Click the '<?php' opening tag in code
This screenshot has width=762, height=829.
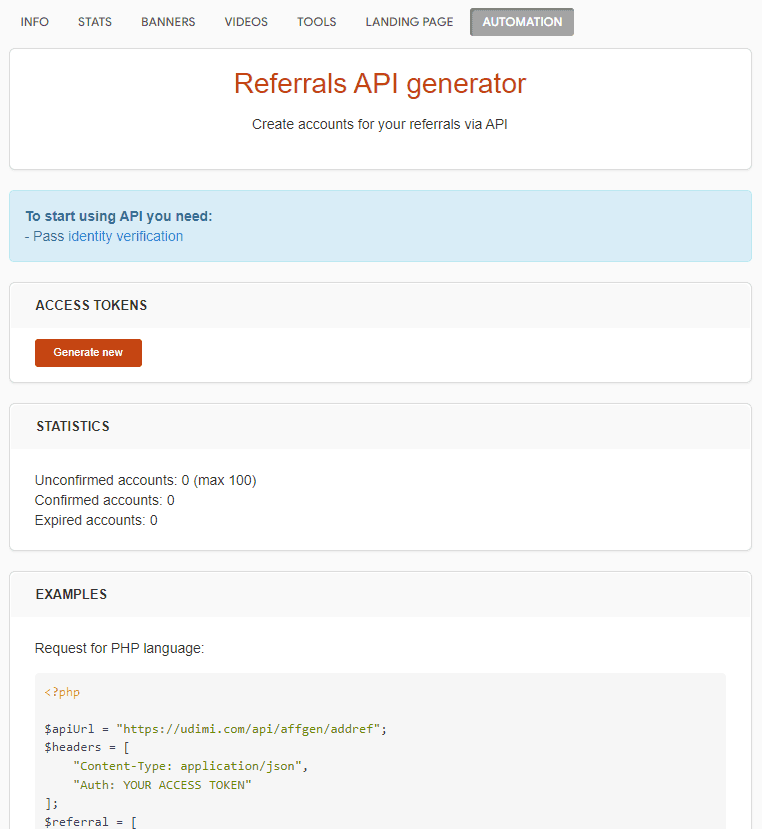62,692
